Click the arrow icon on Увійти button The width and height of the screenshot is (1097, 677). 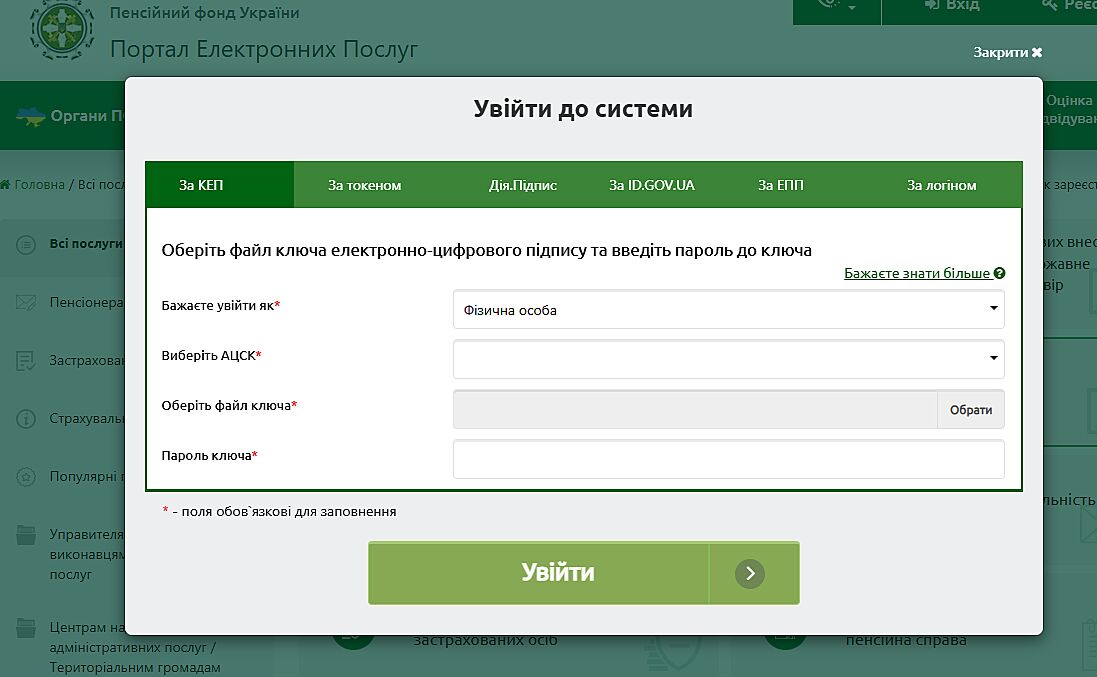tap(750, 573)
